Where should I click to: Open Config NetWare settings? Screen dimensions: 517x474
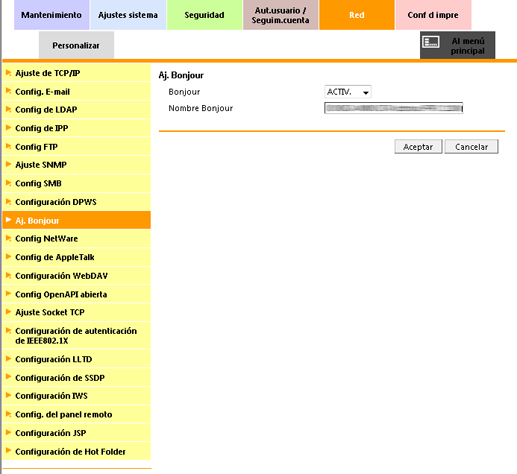(x=76, y=239)
